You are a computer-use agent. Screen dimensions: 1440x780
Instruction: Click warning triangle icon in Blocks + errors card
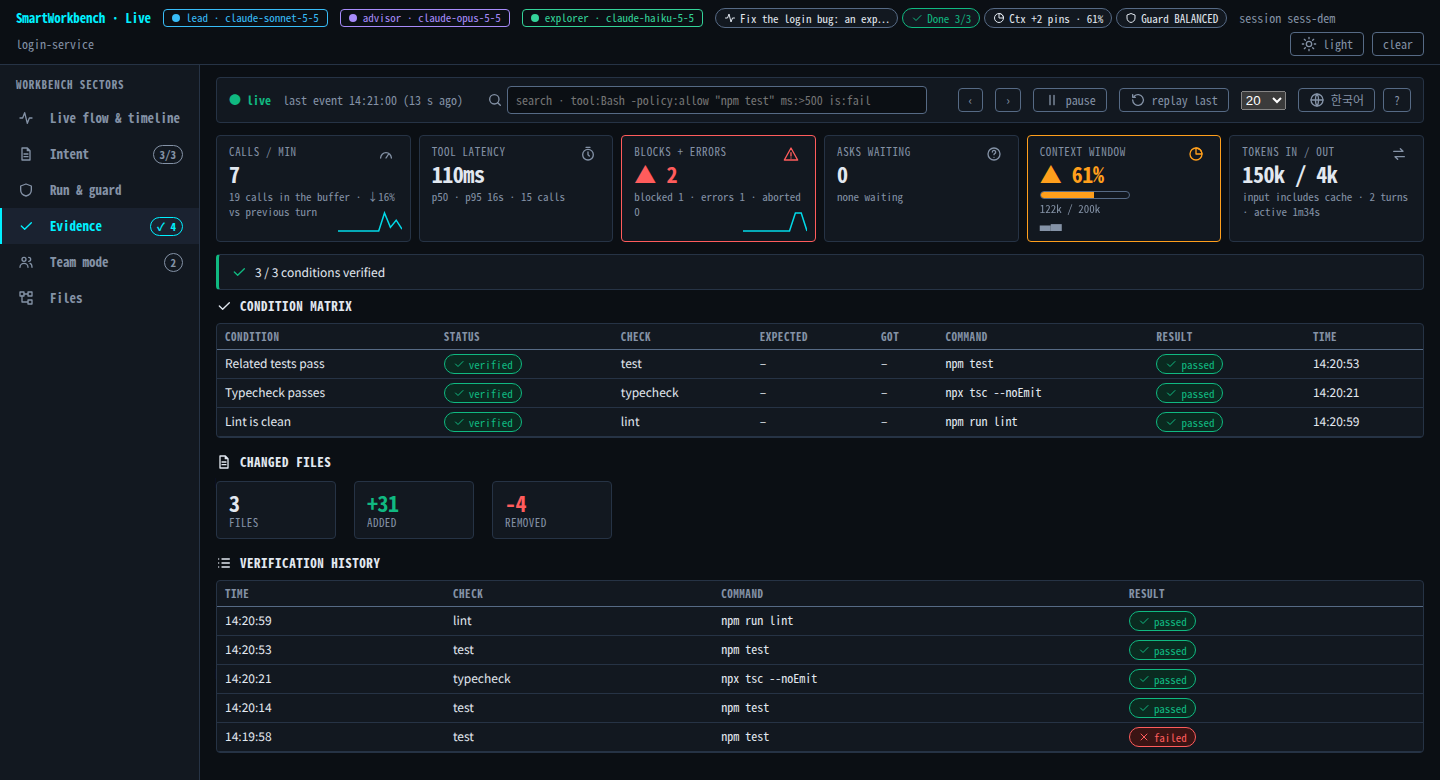point(791,153)
